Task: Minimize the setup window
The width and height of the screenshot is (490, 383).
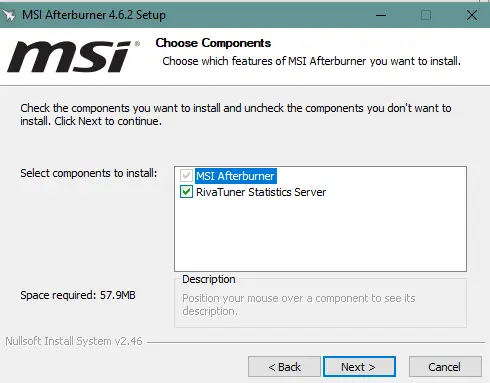Action: (x=381, y=15)
